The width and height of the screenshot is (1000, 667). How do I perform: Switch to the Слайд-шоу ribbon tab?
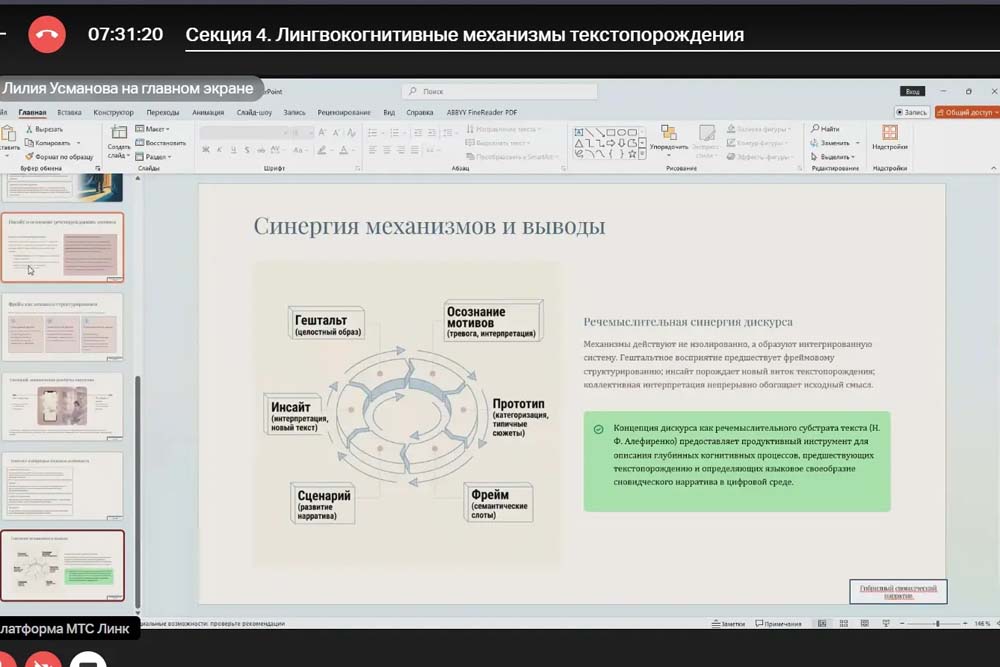254,112
